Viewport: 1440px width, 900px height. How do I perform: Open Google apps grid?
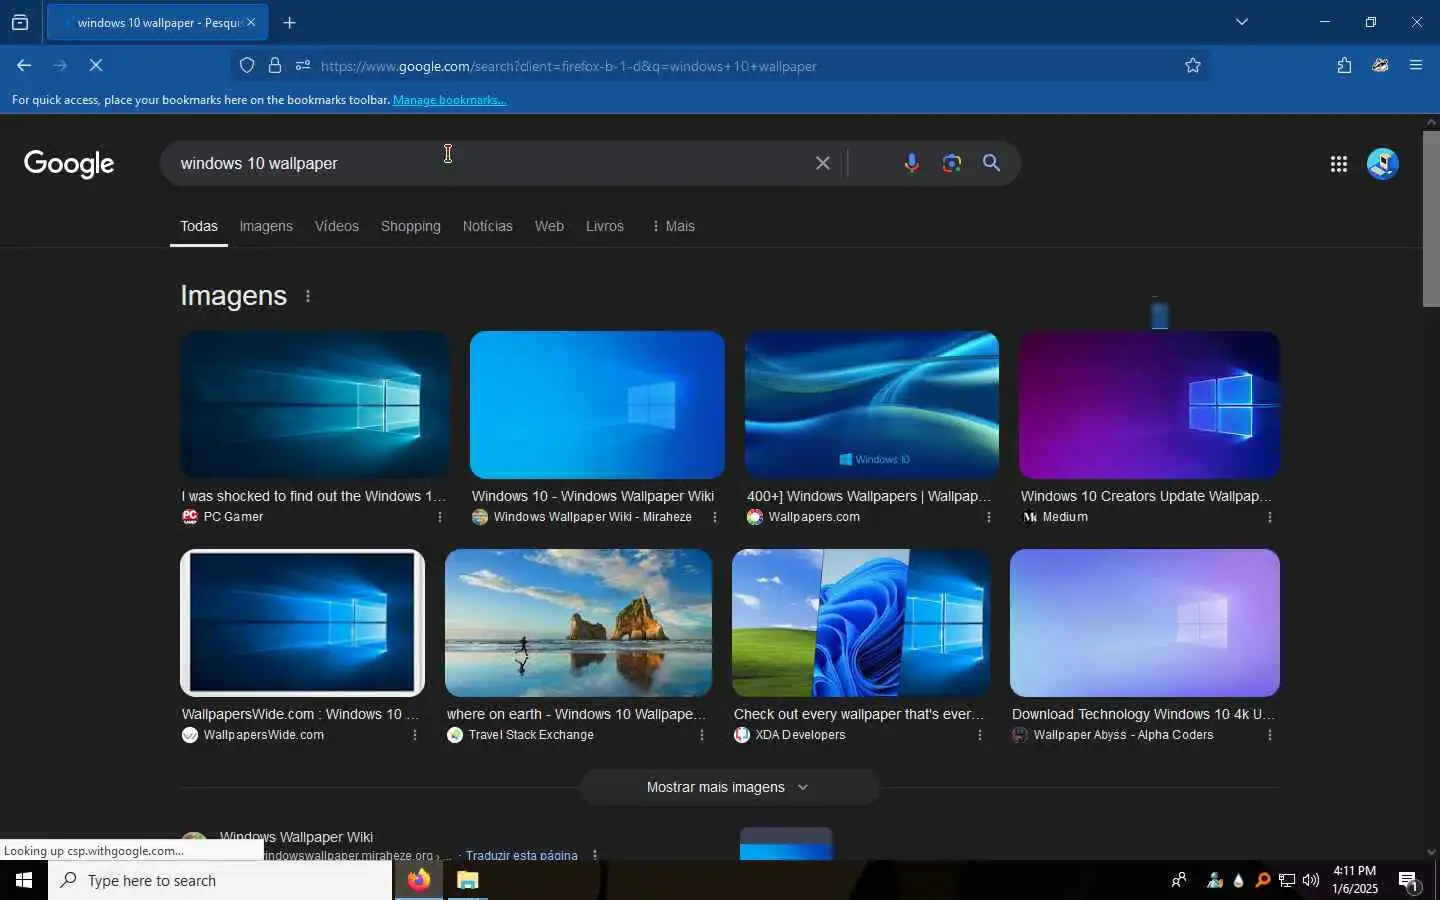(1339, 164)
